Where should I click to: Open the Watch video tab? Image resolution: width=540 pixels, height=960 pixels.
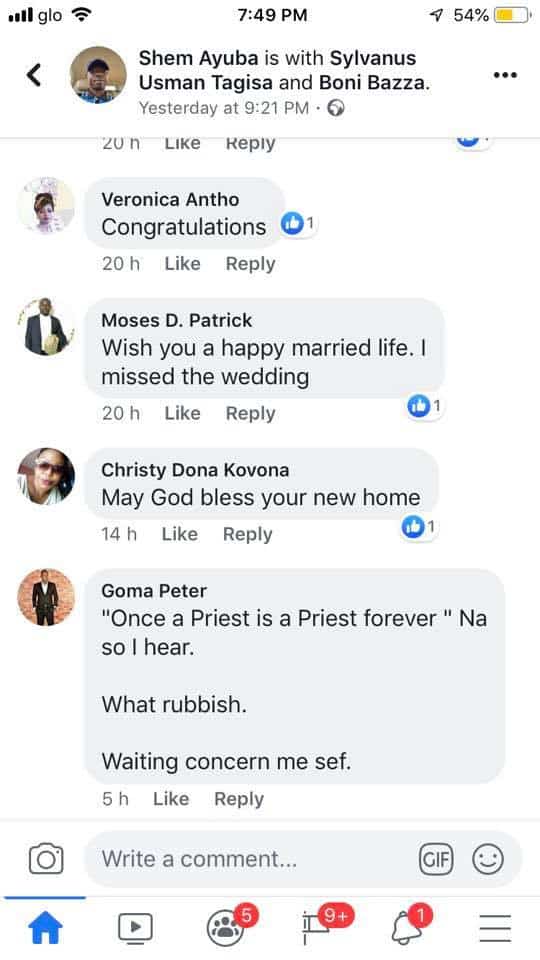click(x=135, y=928)
